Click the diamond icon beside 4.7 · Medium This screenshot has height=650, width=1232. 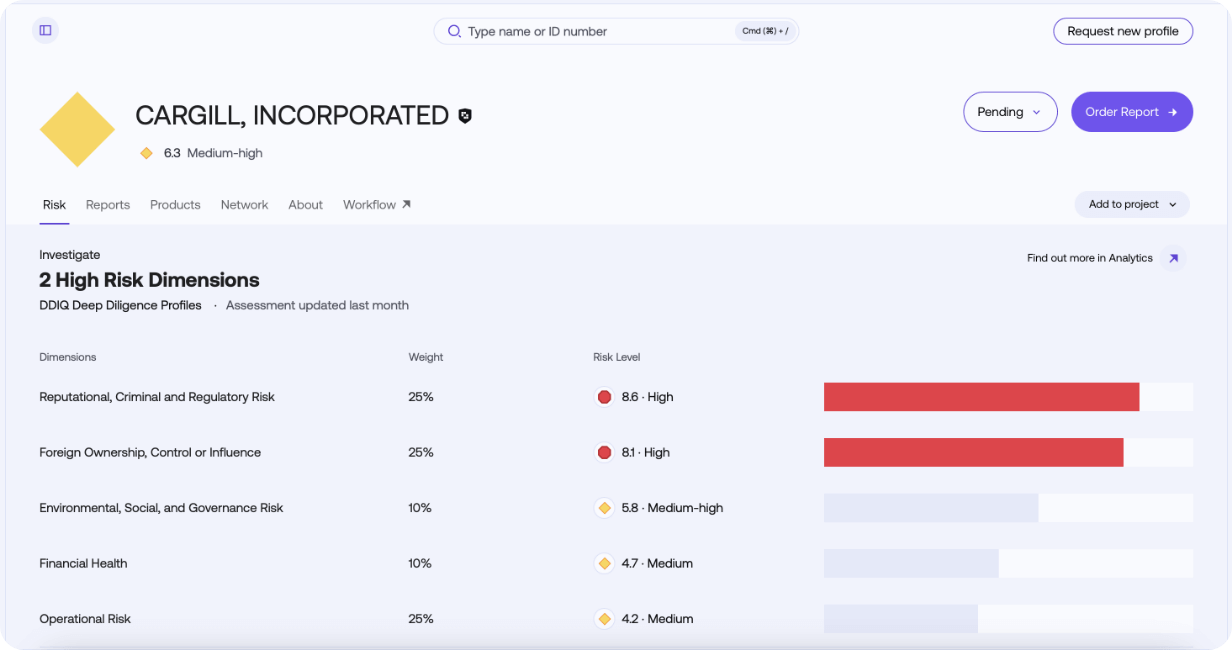tap(604, 563)
